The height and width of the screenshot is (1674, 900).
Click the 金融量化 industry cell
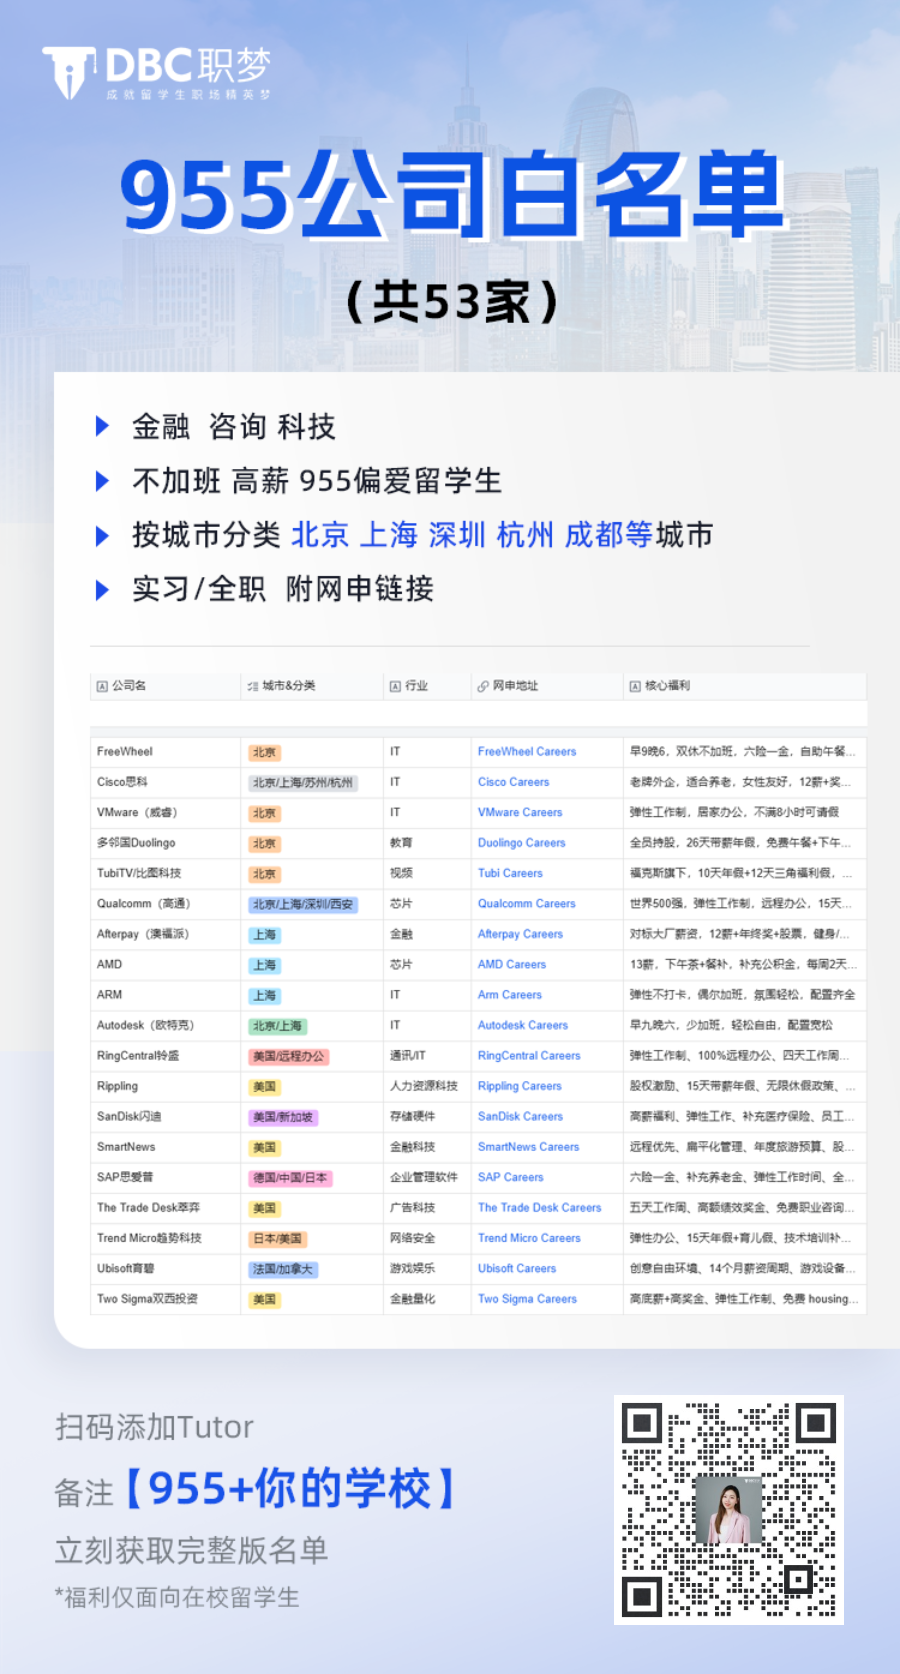(x=427, y=1299)
